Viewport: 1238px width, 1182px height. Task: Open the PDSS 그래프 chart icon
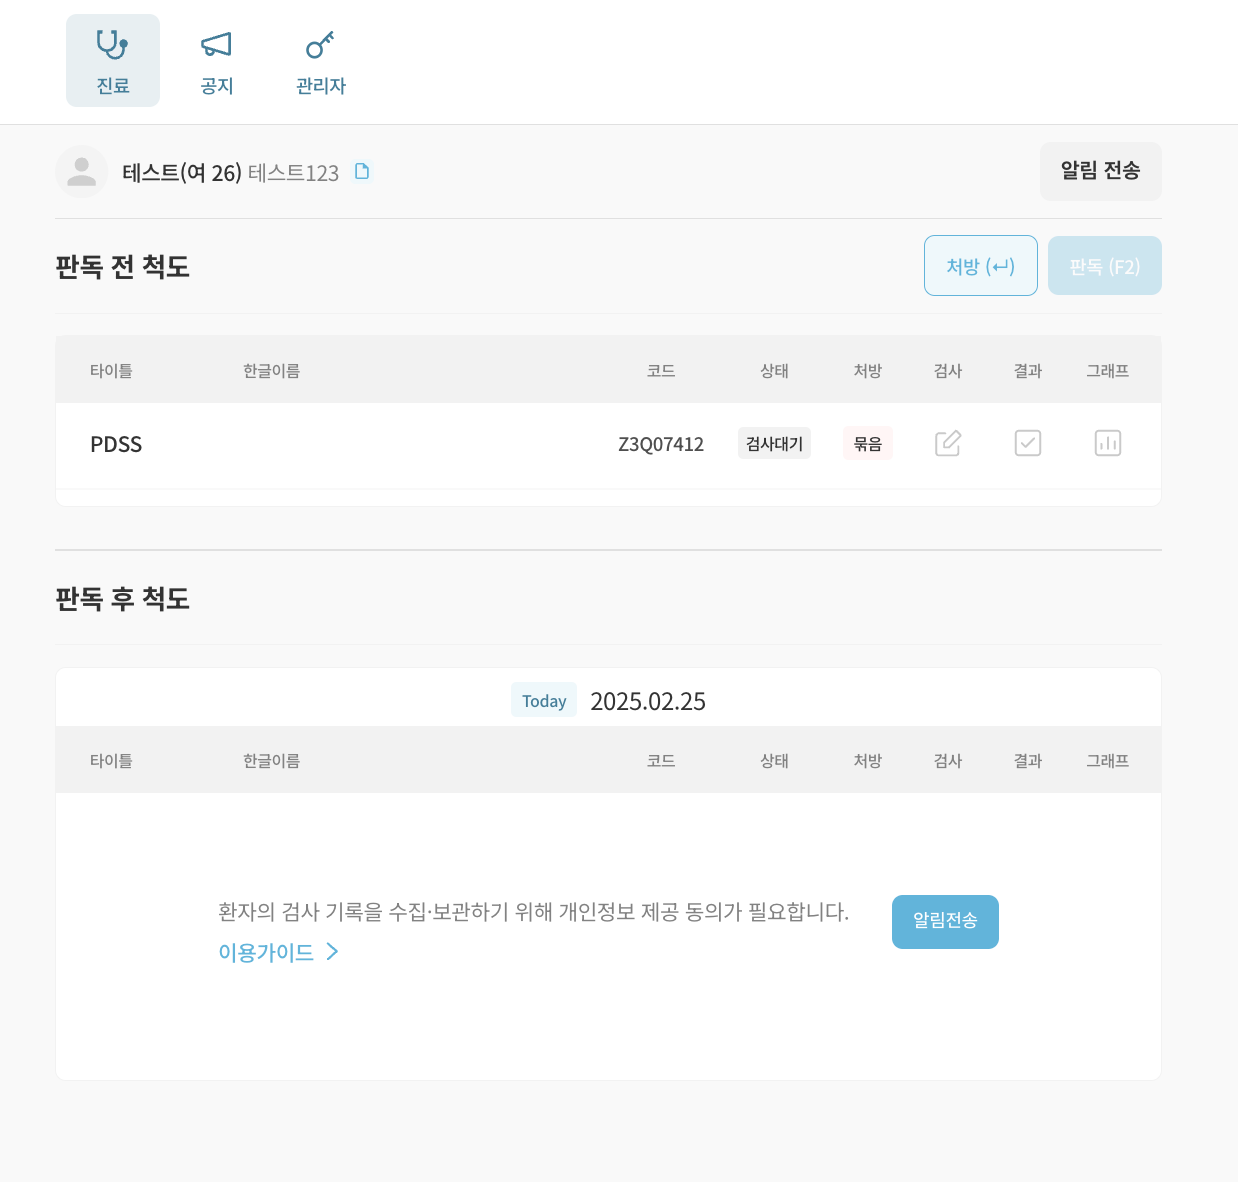point(1108,443)
